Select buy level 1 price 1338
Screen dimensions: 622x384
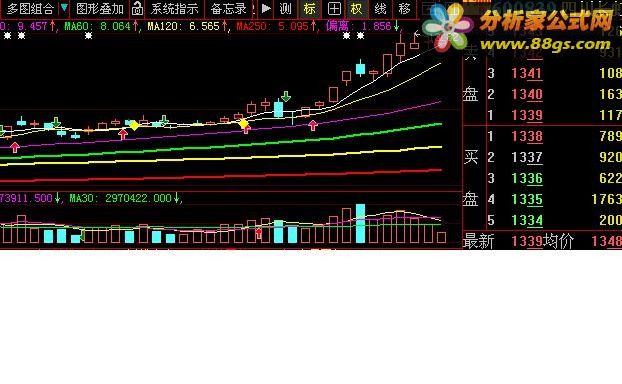click(527, 136)
